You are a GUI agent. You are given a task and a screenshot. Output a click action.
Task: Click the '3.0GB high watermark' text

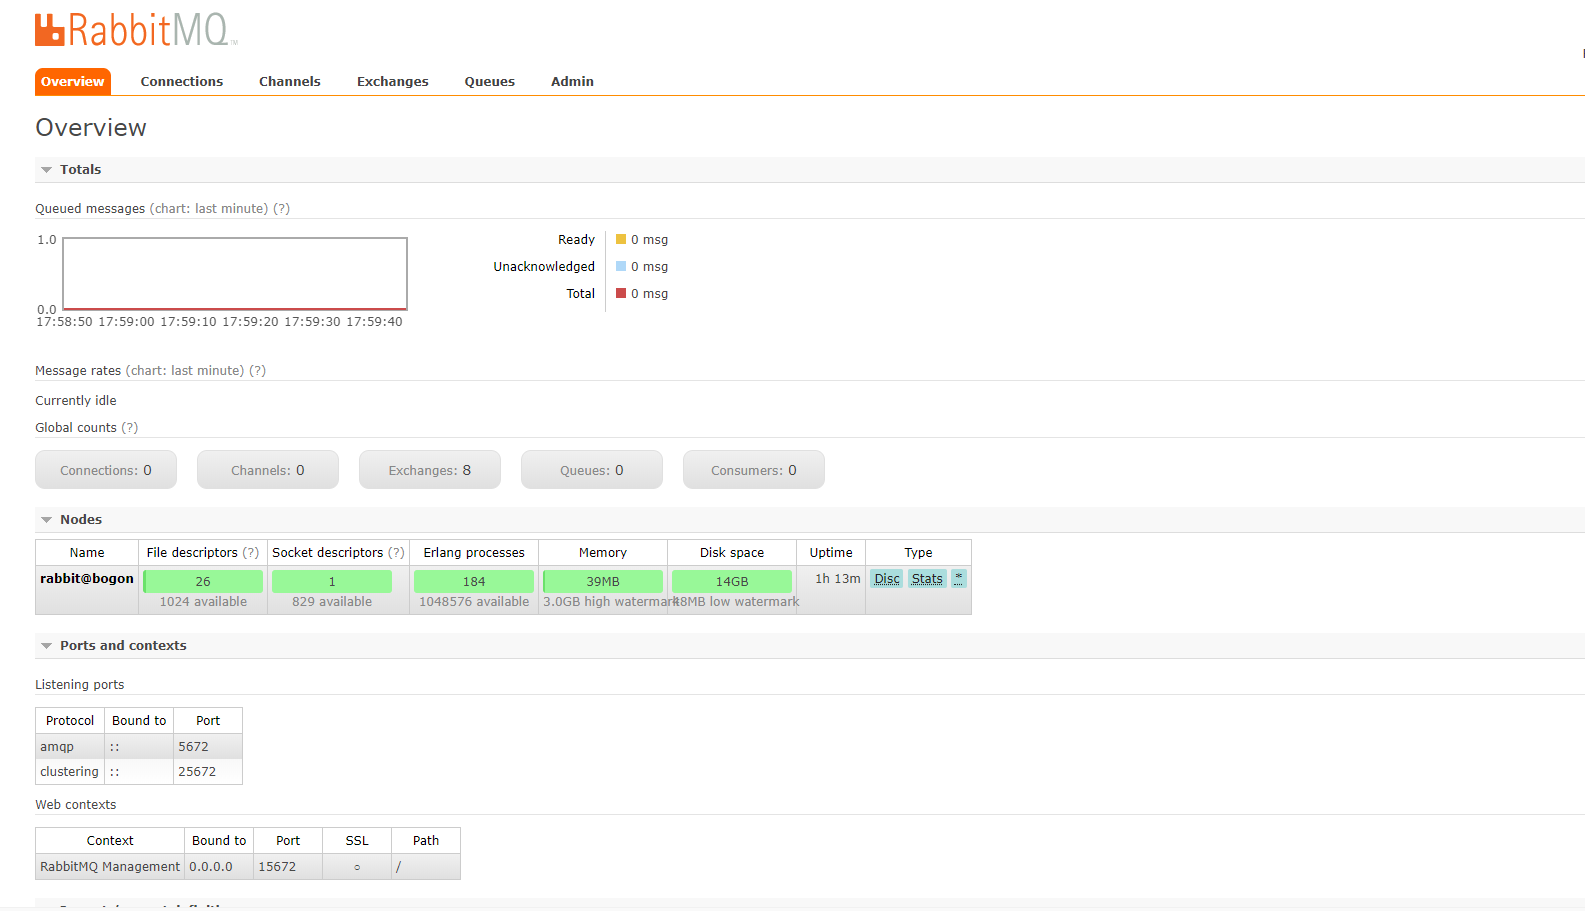click(611, 602)
